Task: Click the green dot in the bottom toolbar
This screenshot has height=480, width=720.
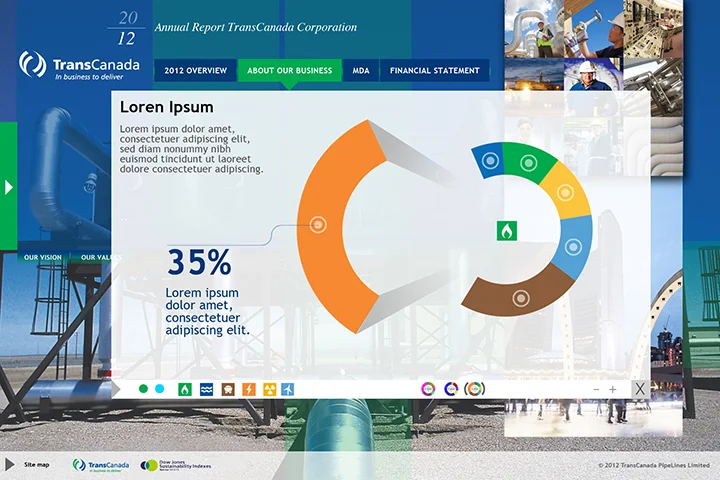Action: [x=143, y=389]
